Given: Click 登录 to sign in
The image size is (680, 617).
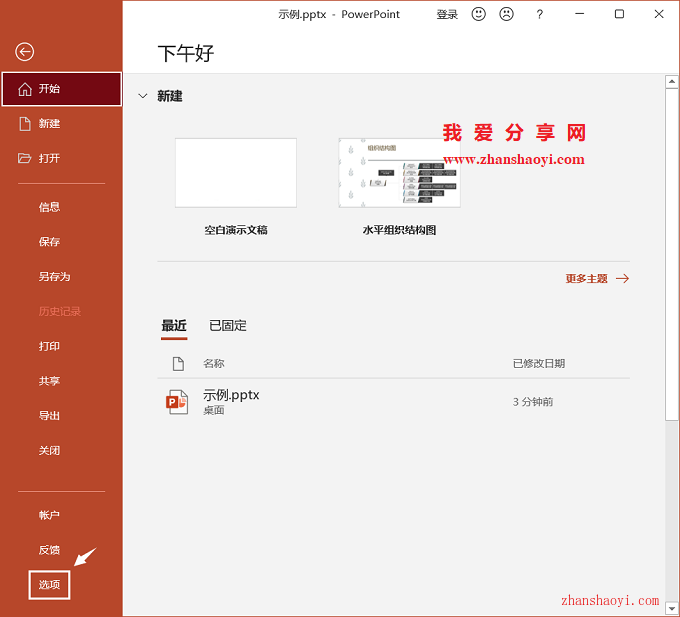Looking at the screenshot, I should (x=447, y=14).
